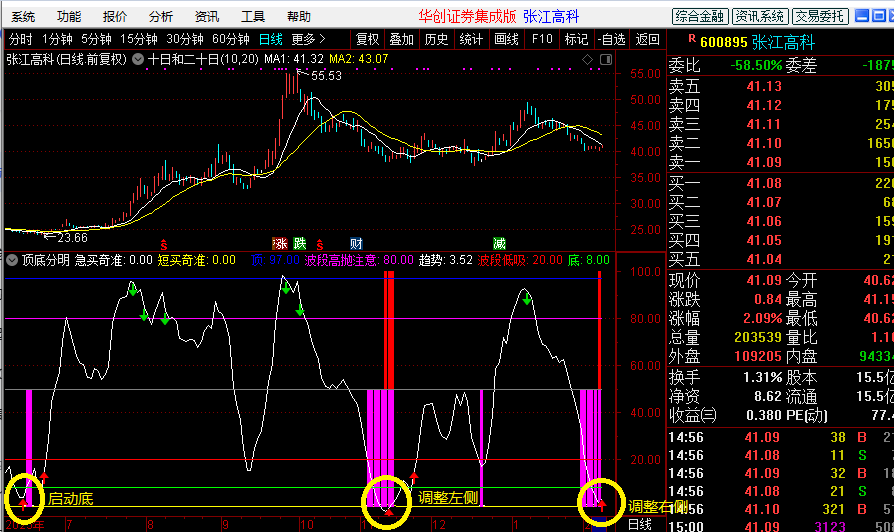Image resolution: width=895 pixels, height=532 pixels.
Task: Click the 卖一 price 41.09
Action: 764,163
